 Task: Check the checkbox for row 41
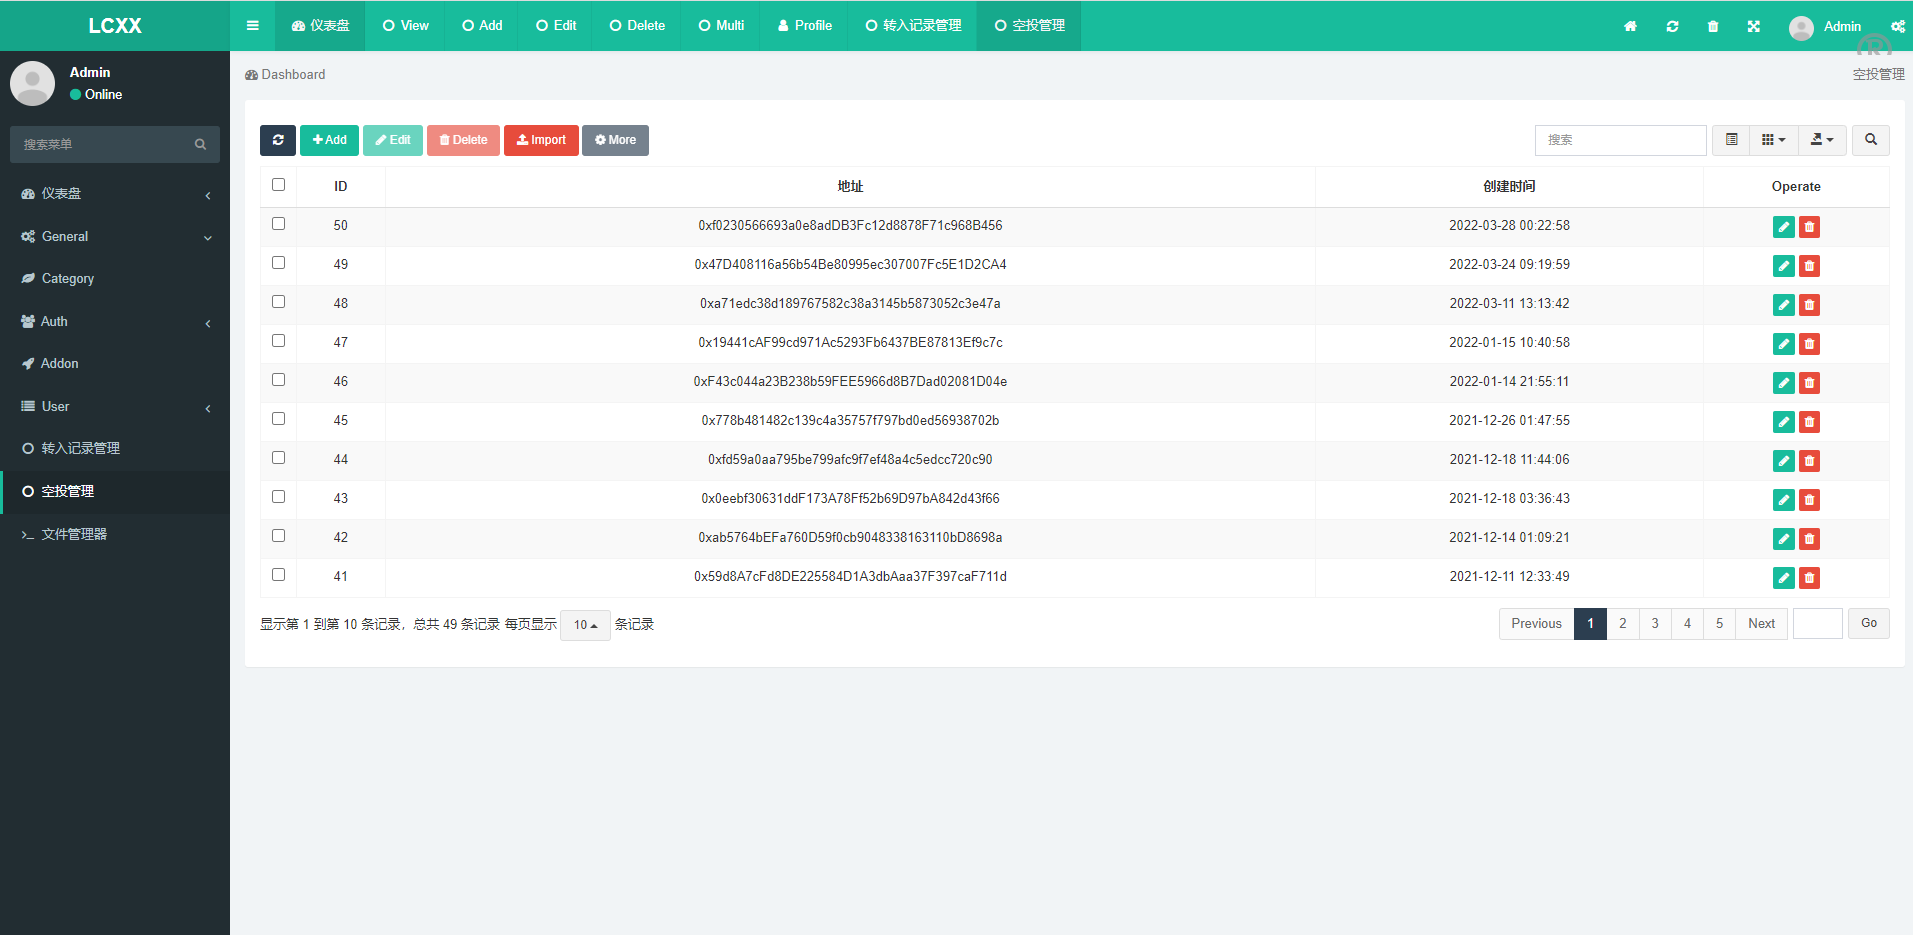[278, 574]
